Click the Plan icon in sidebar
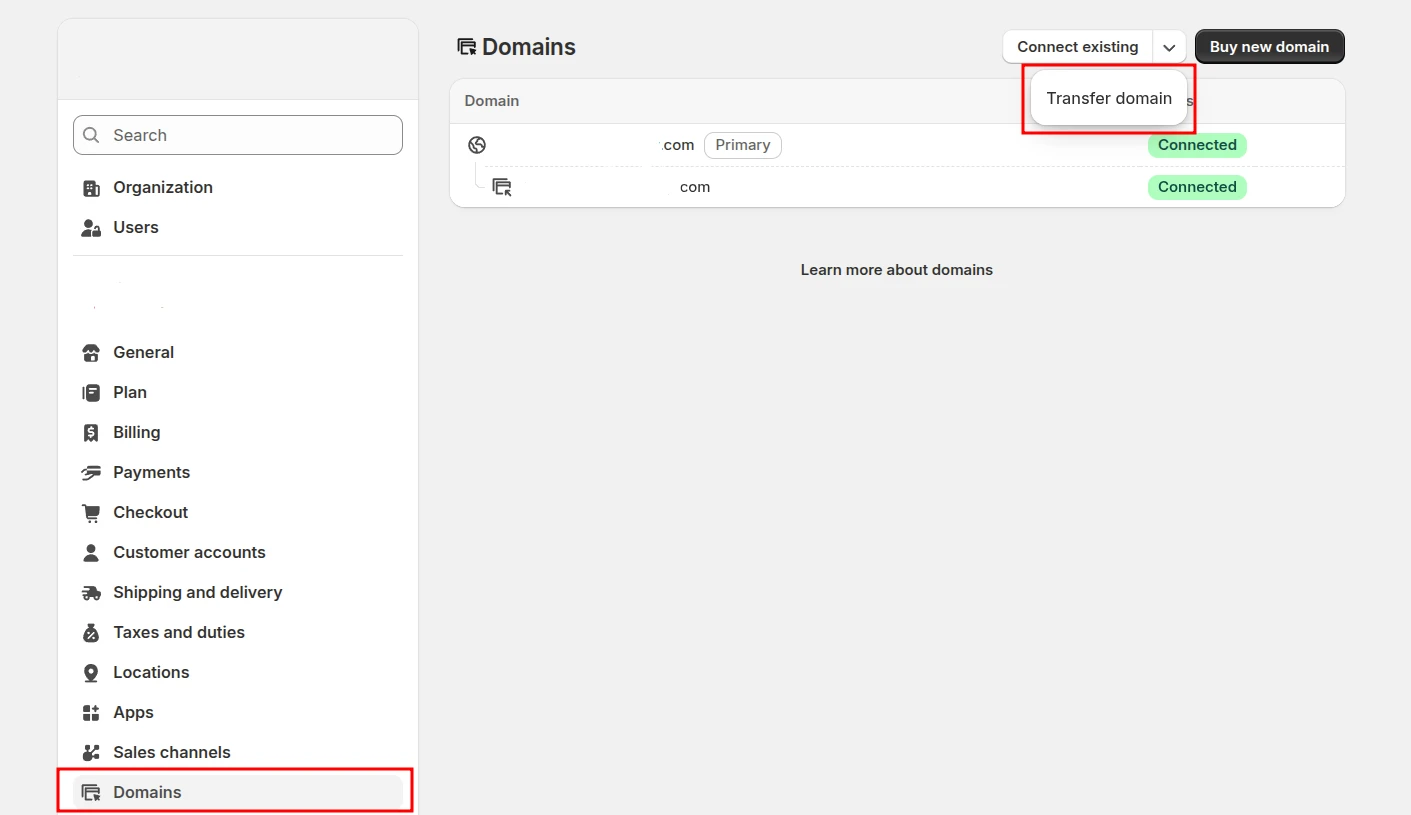 tap(91, 393)
